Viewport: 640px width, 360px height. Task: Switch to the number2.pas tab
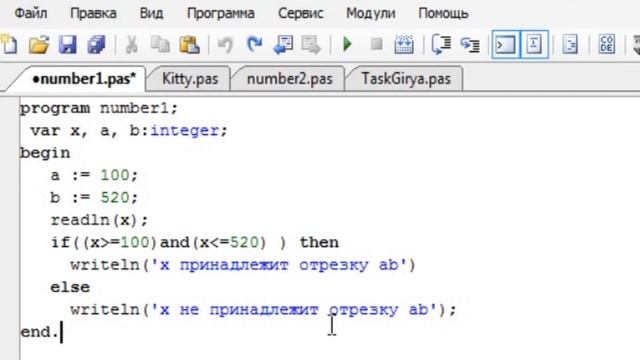click(x=289, y=78)
